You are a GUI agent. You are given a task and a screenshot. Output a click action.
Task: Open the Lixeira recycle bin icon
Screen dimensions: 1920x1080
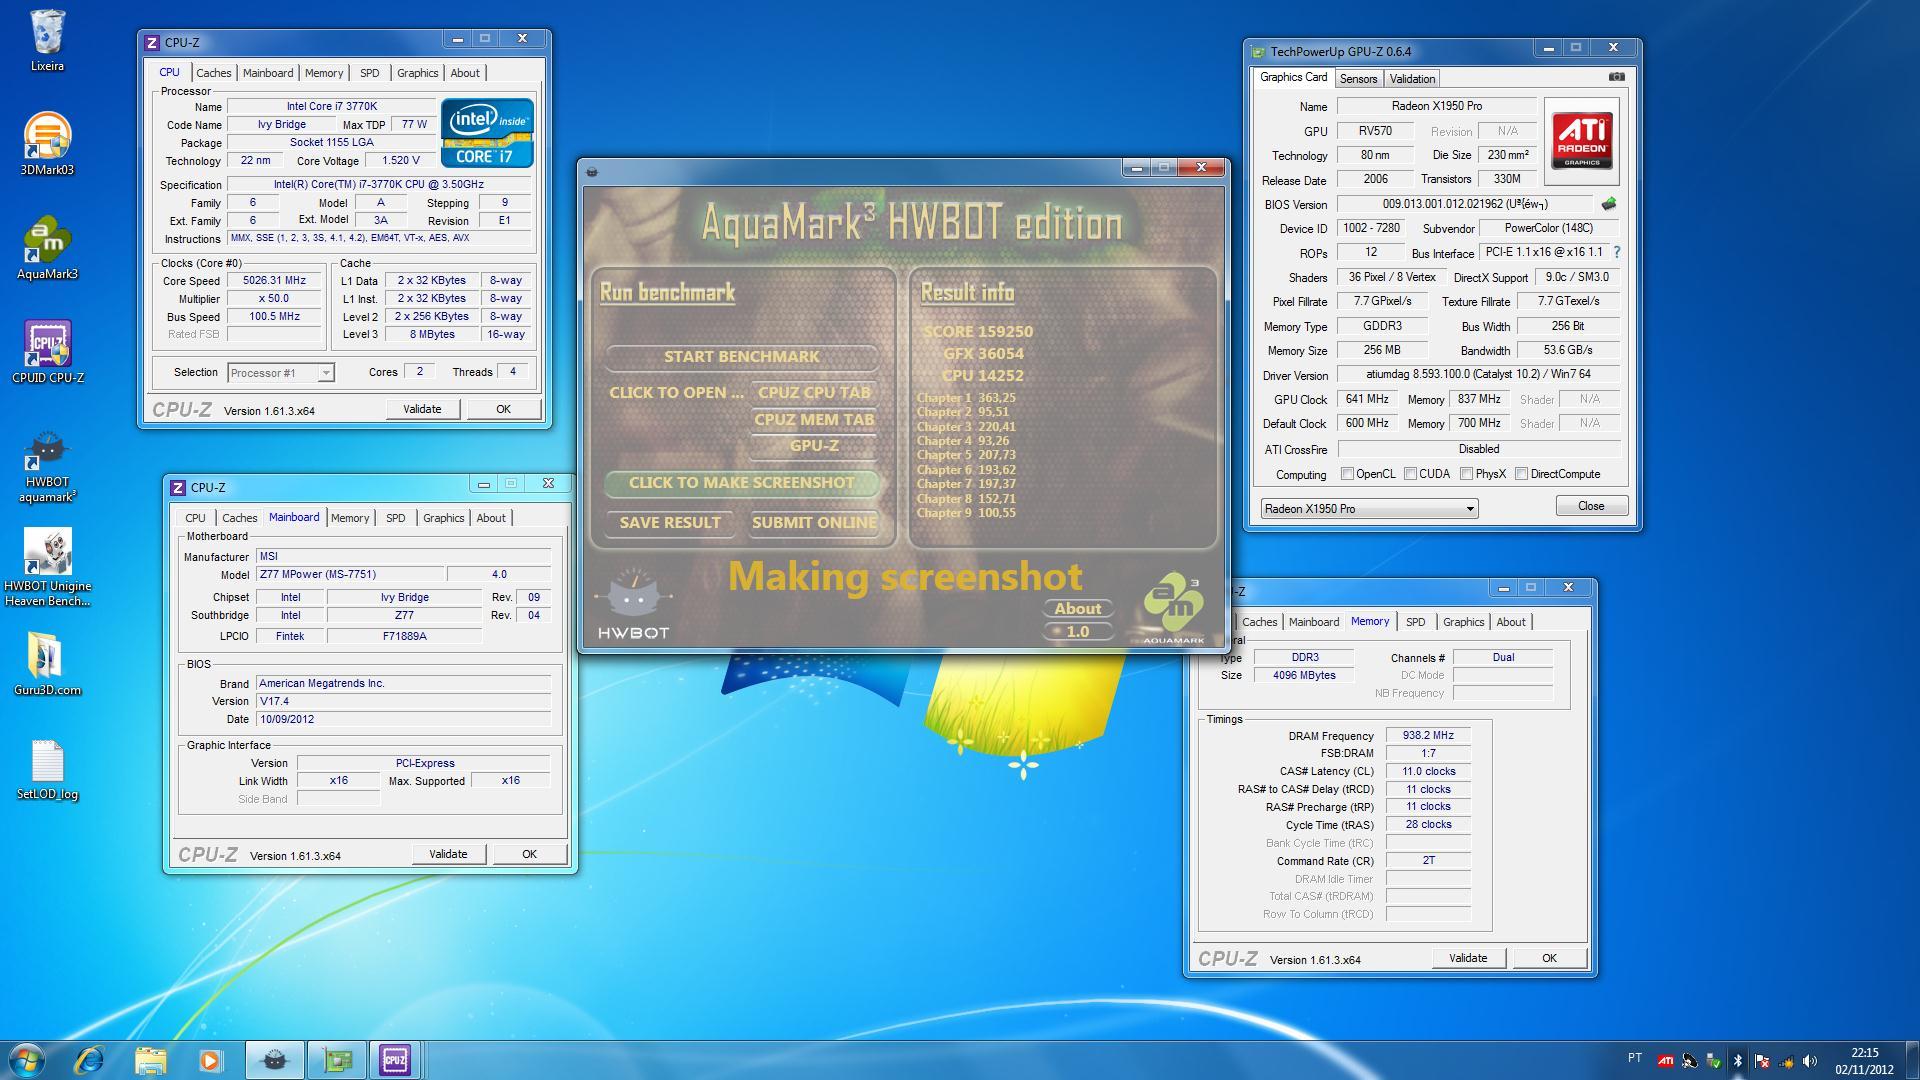tap(47, 41)
